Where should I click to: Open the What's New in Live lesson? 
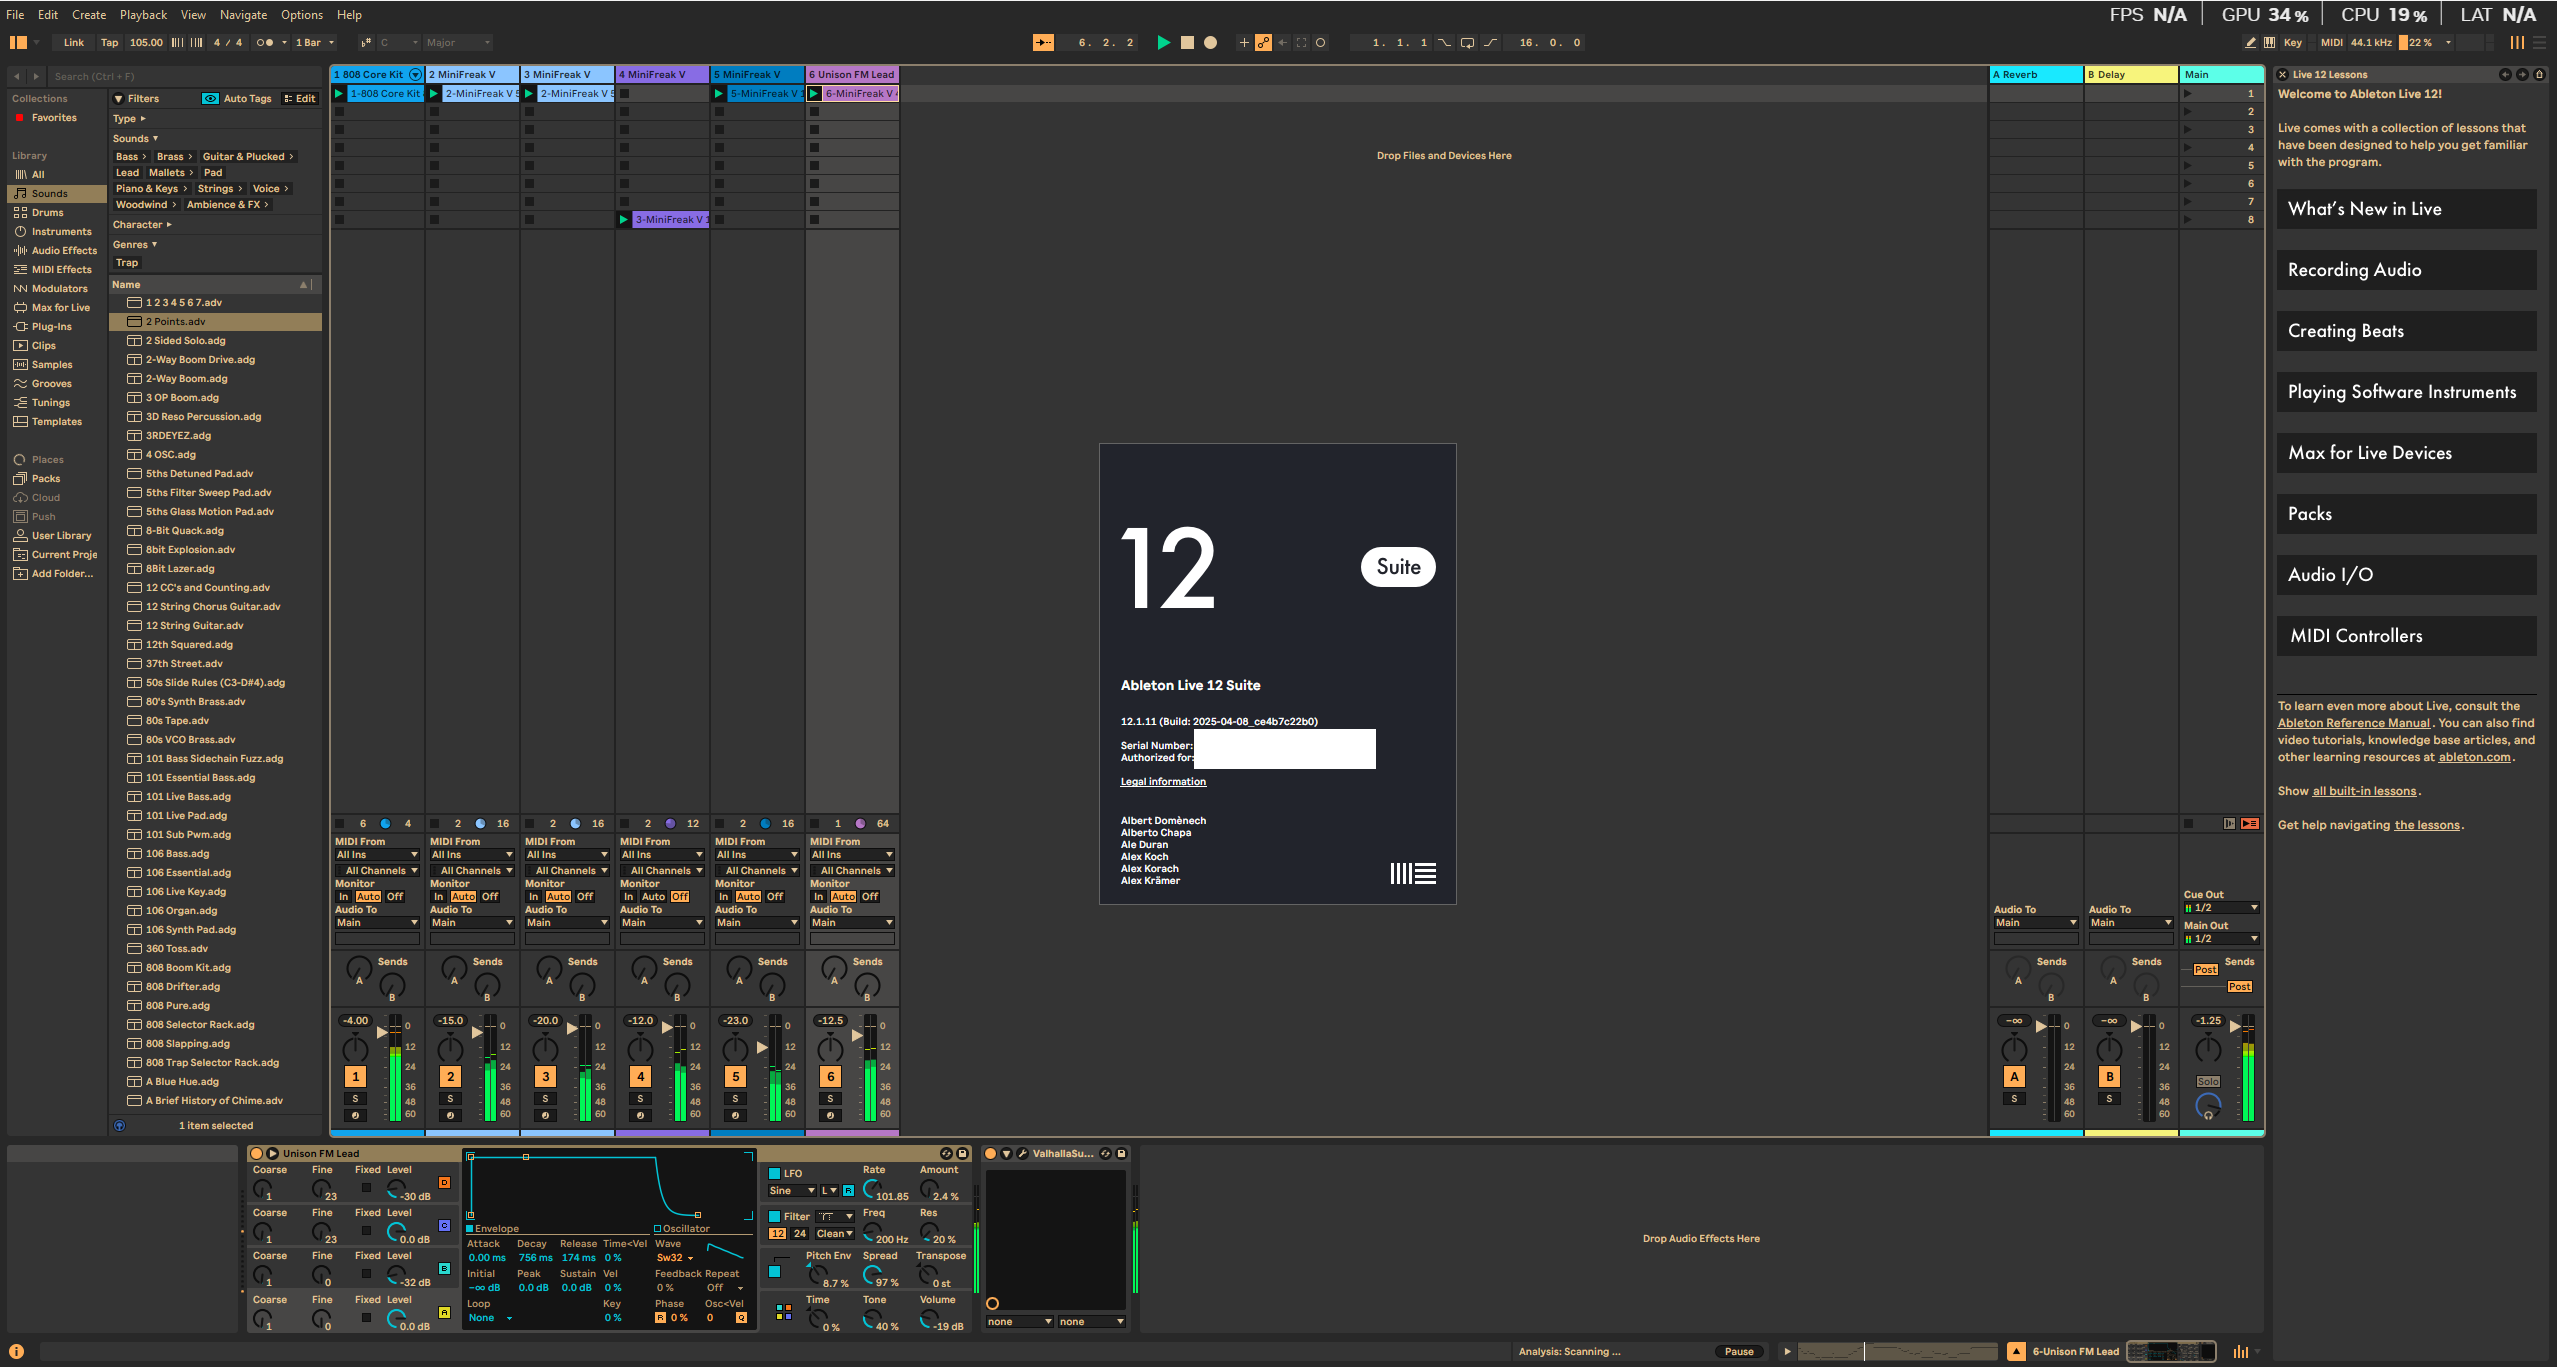2406,209
